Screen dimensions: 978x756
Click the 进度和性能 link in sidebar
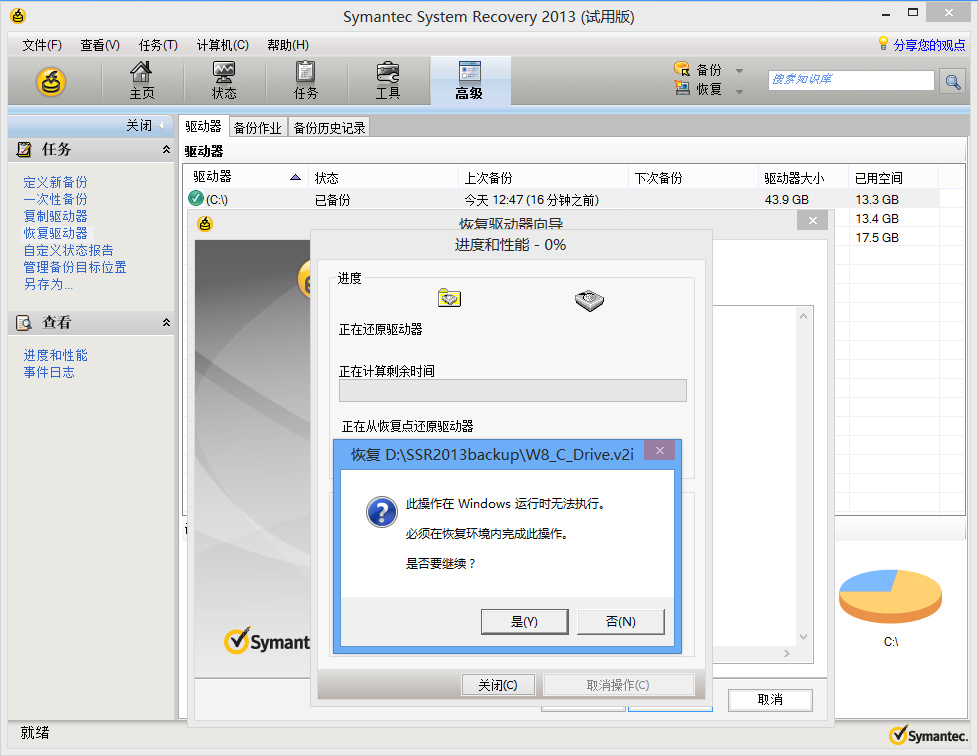[56, 355]
